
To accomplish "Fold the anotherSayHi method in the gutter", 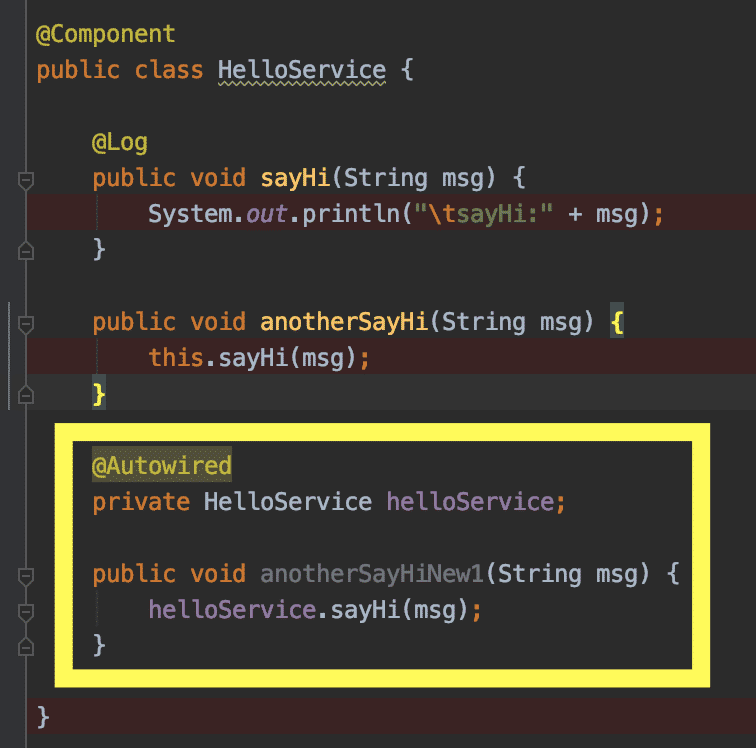I will 25,324.
